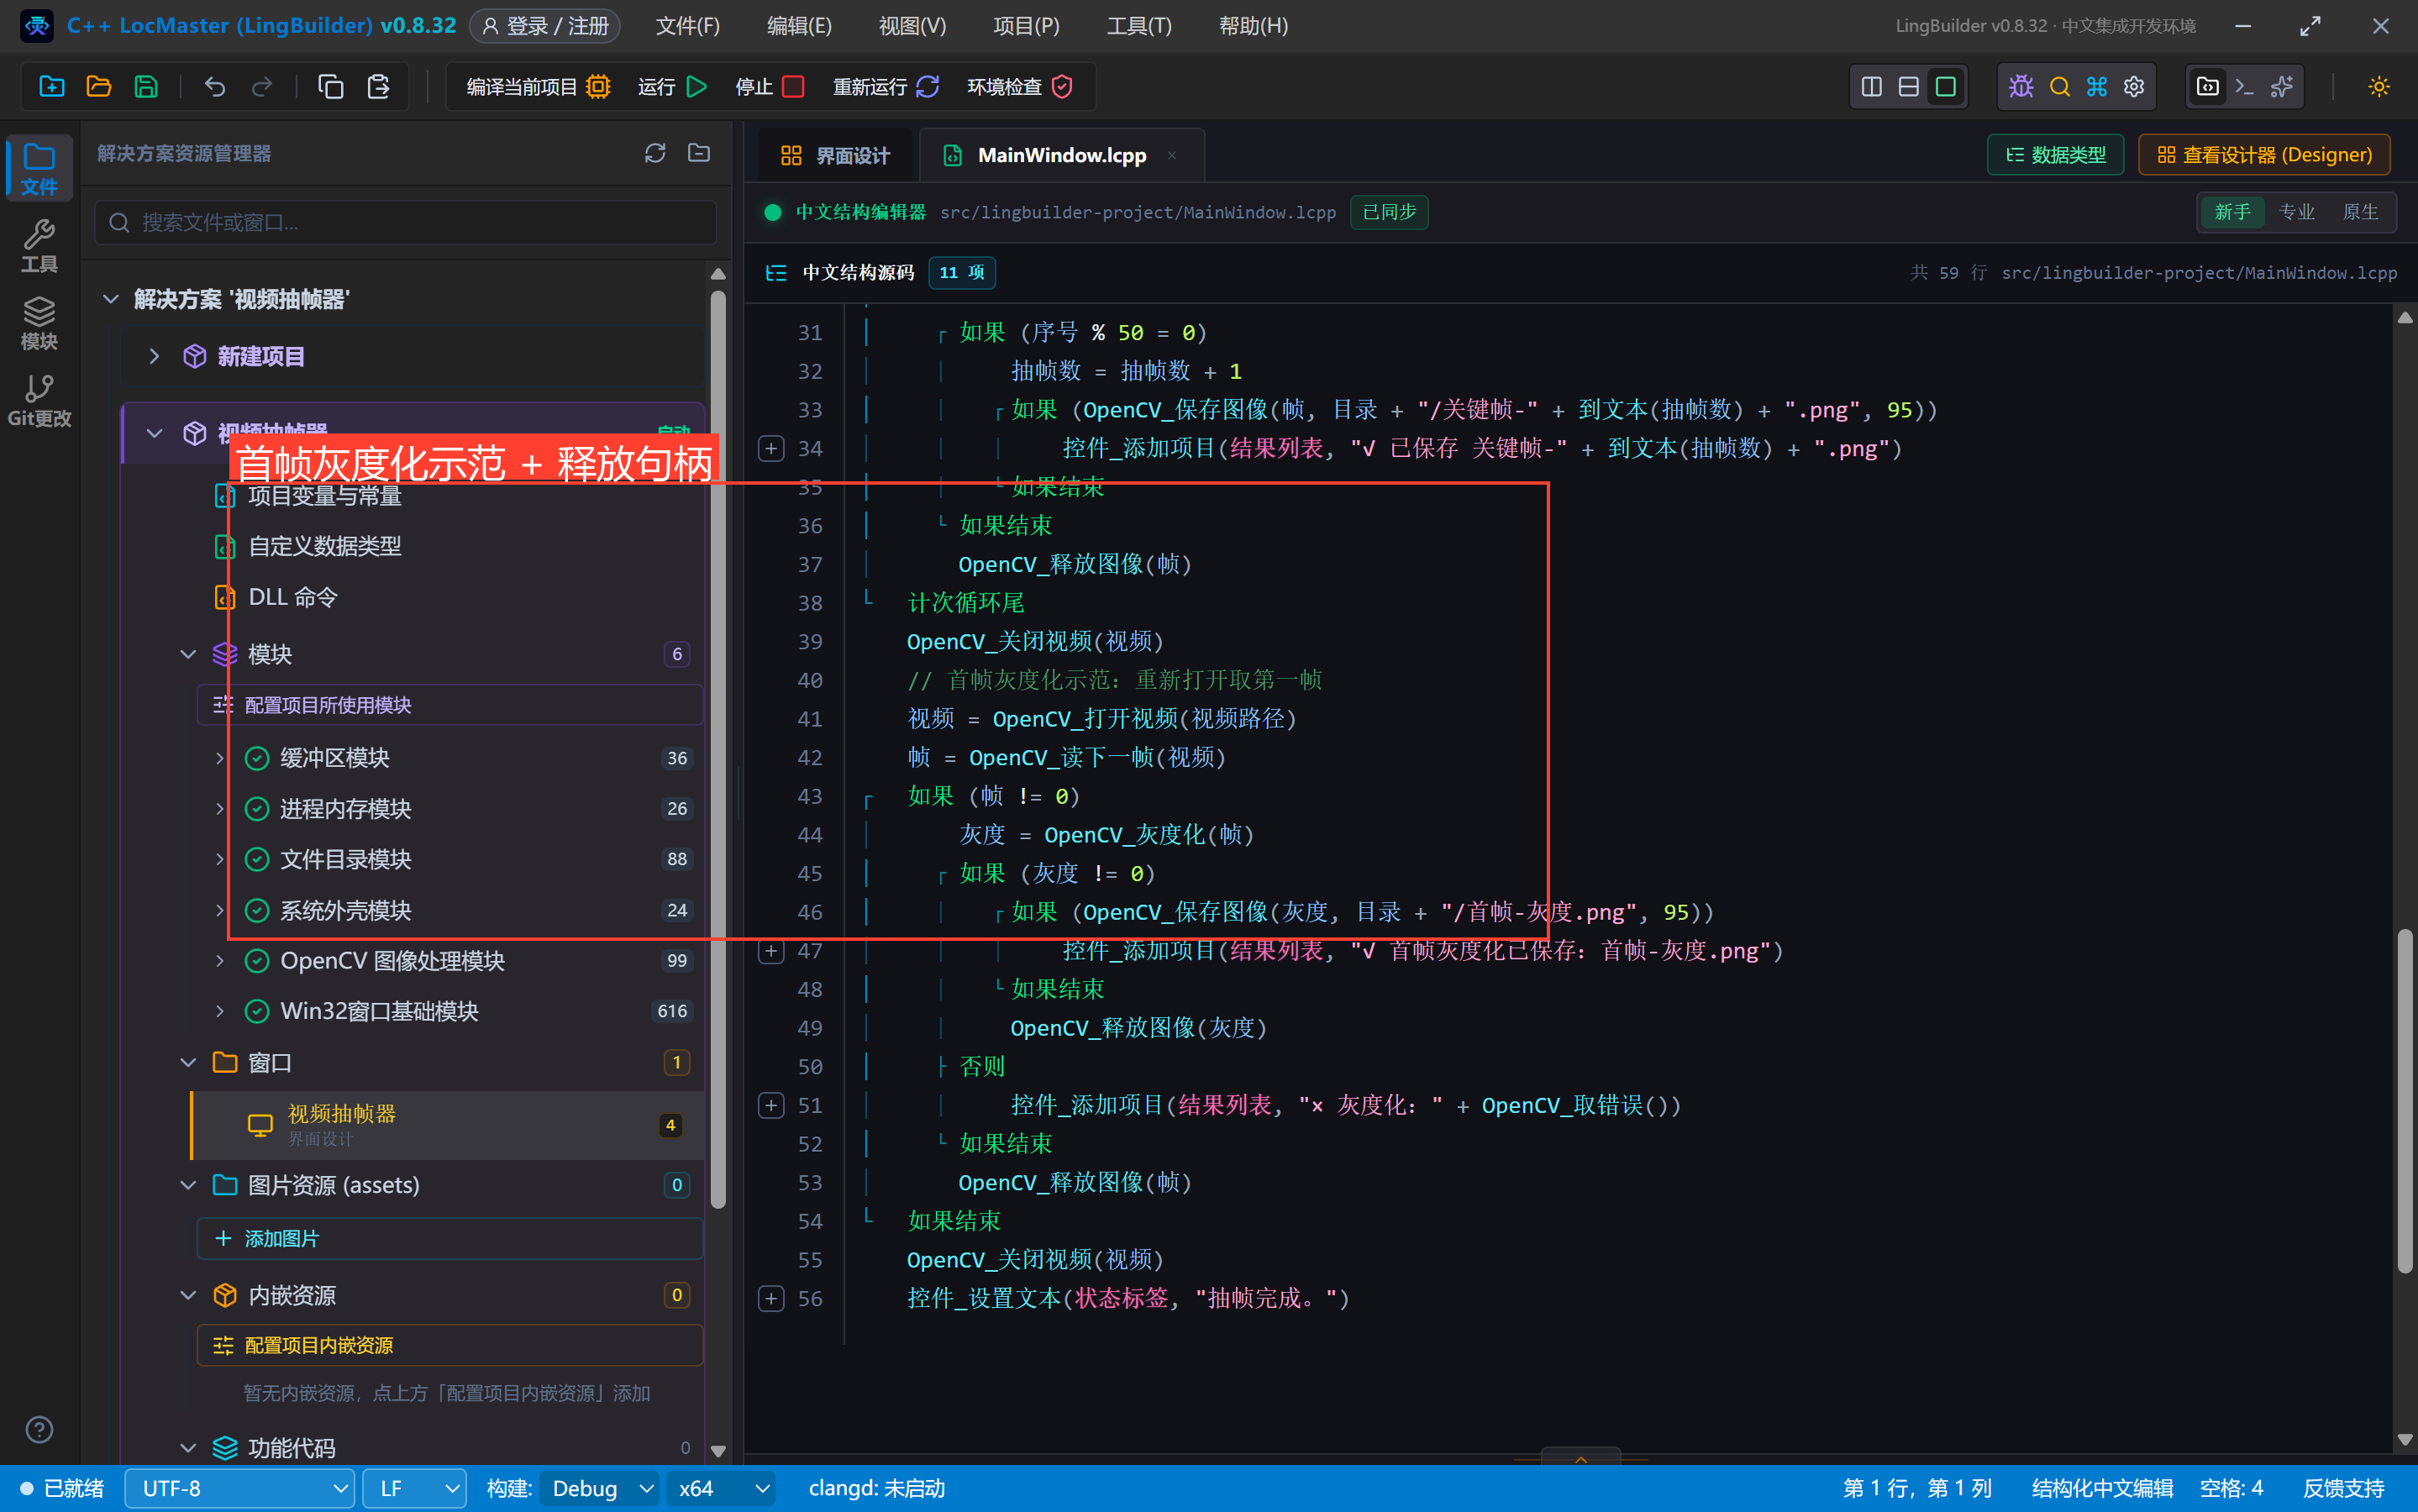The width and height of the screenshot is (2418, 1512).
Task: Click 编译当前项目 button
Action: 538,87
